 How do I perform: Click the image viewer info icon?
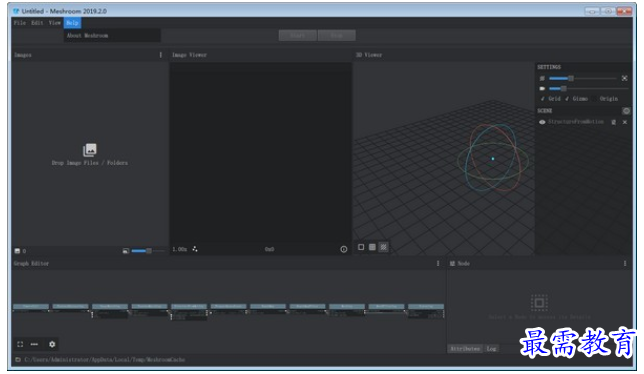(x=344, y=249)
